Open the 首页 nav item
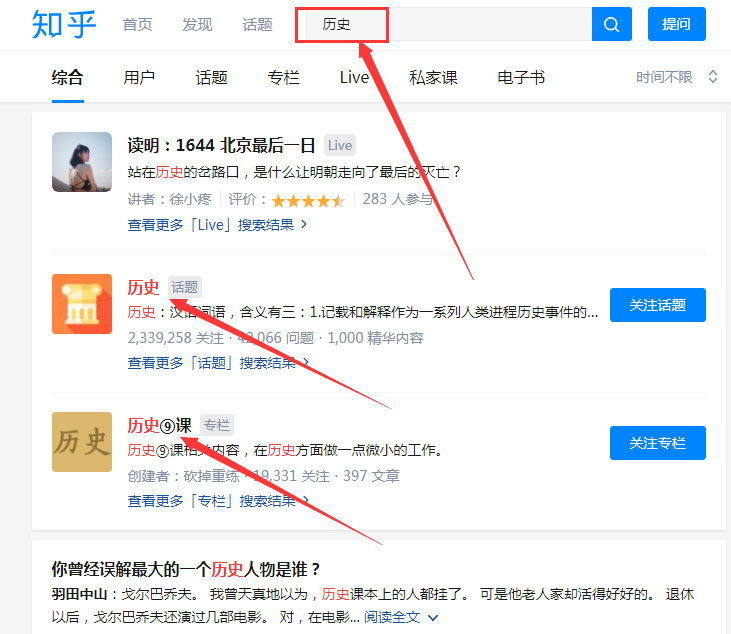 click(x=137, y=24)
